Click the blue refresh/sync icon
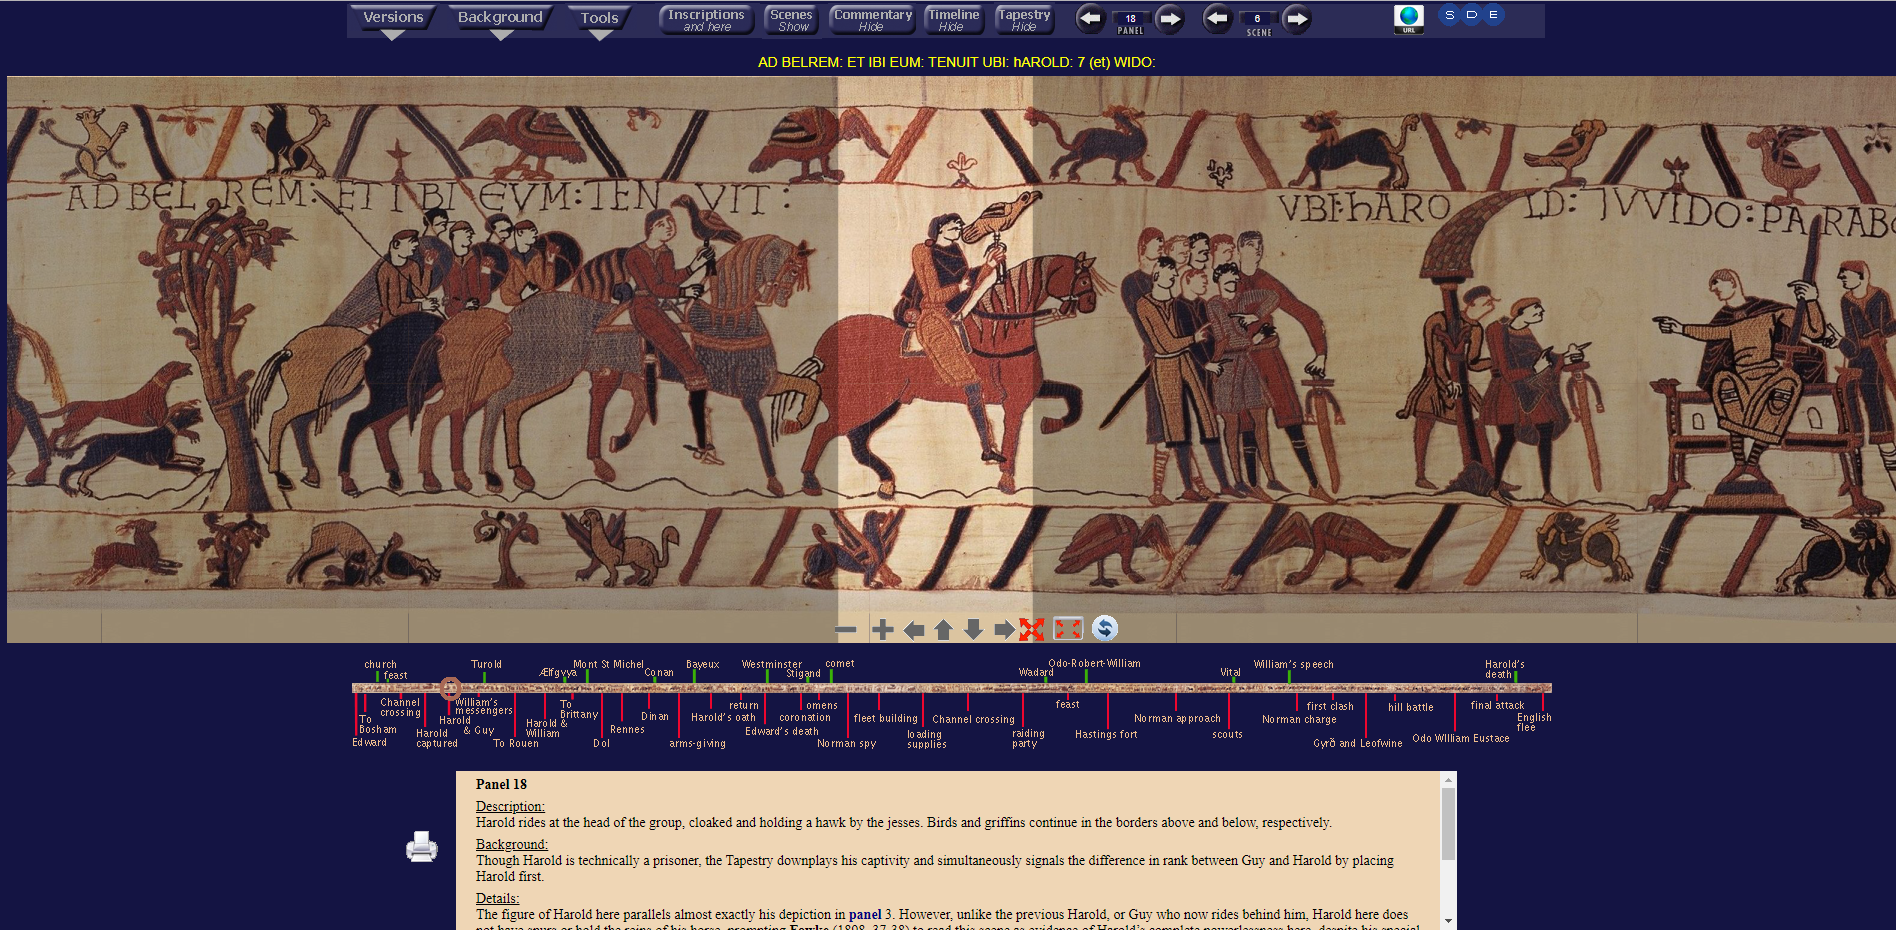Image resolution: width=1896 pixels, height=930 pixels. 1104,628
